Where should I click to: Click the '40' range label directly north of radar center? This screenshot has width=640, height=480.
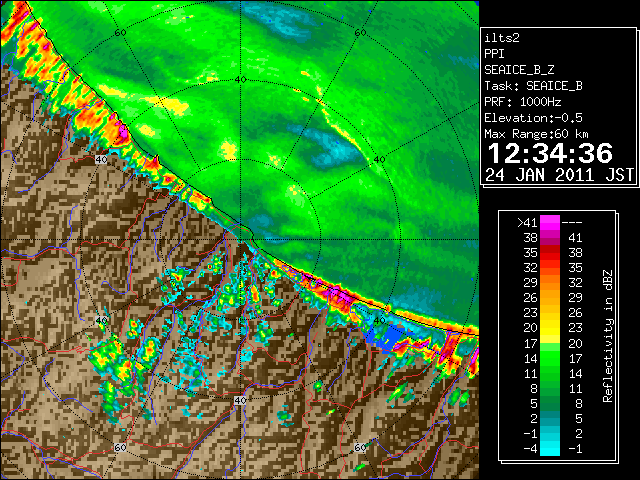[240, 80]
